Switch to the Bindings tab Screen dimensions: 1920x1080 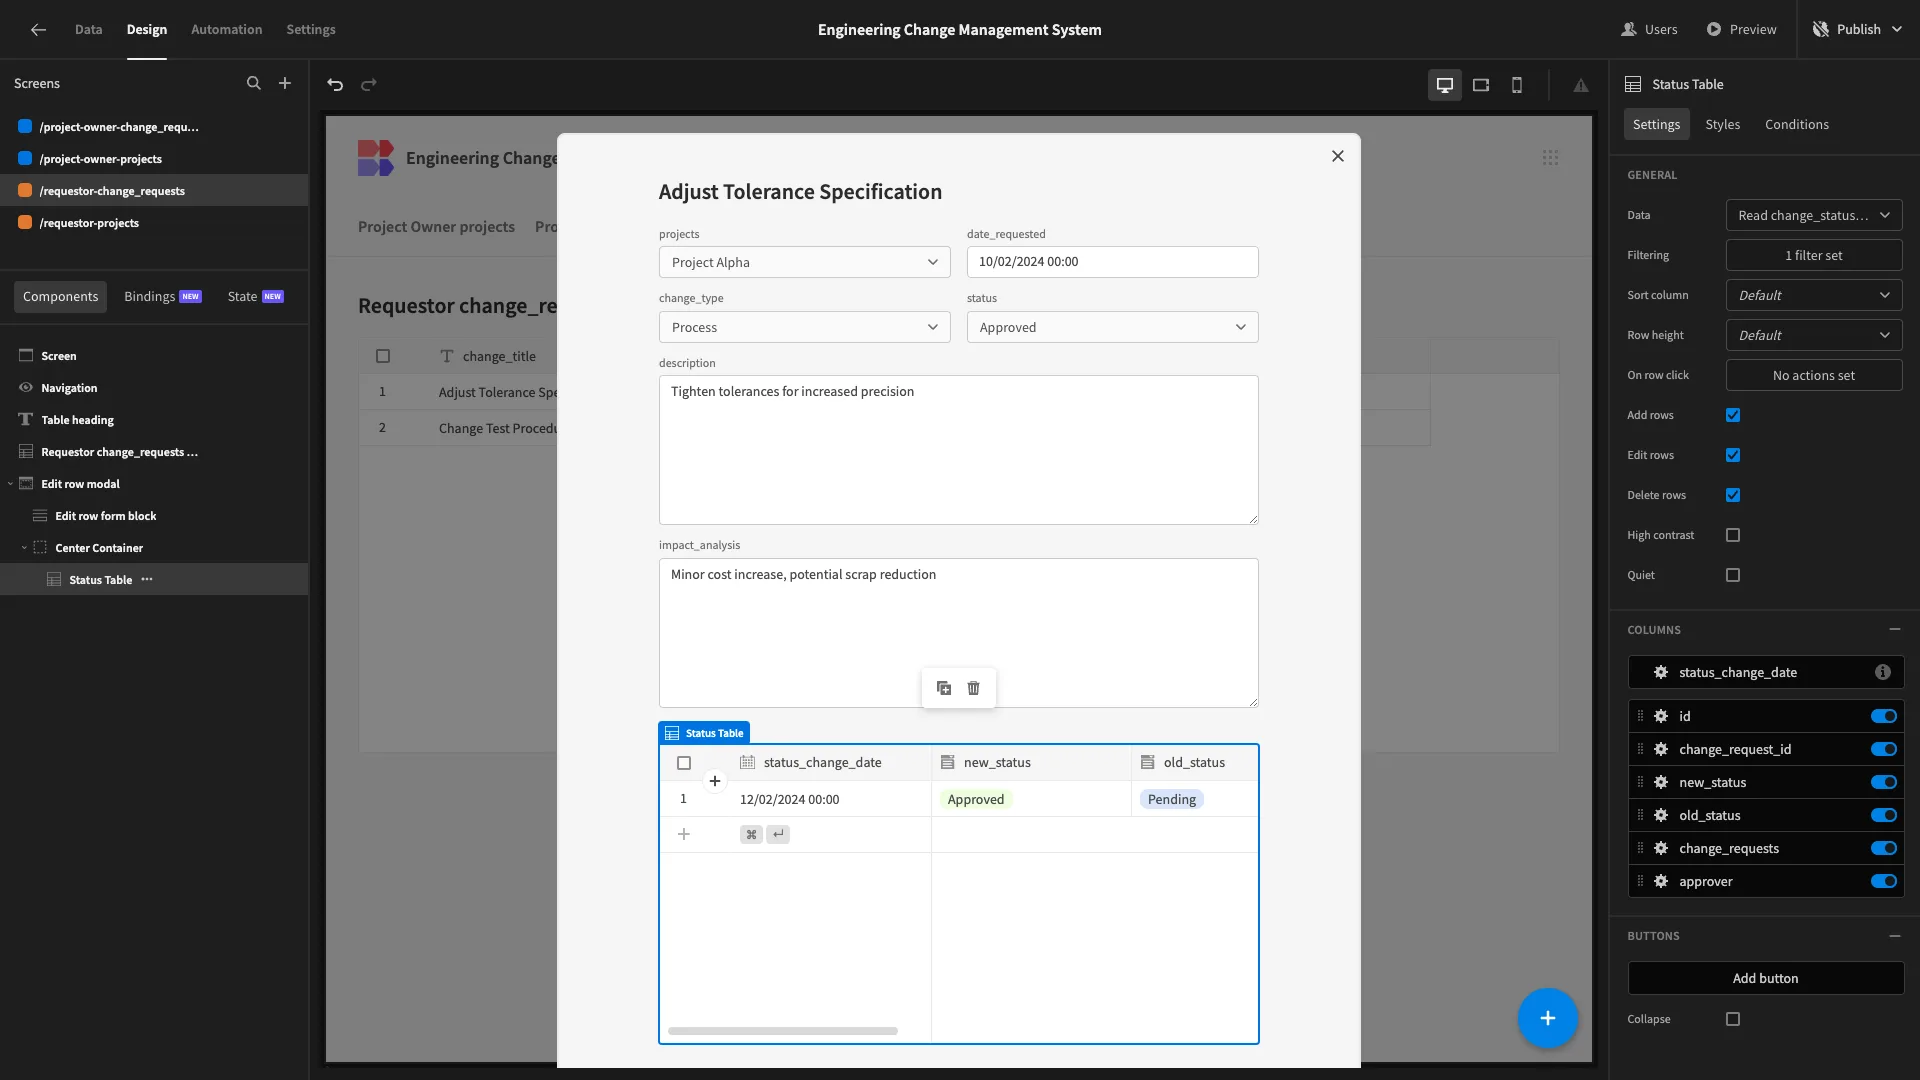162,296
